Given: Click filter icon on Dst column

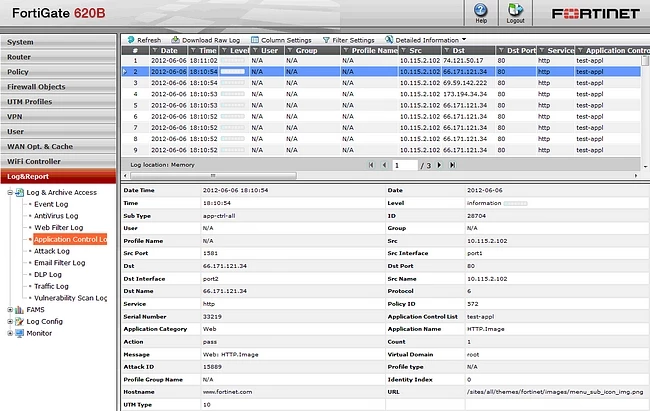Looking at the screenshot, I should click(x=446, y=50).
